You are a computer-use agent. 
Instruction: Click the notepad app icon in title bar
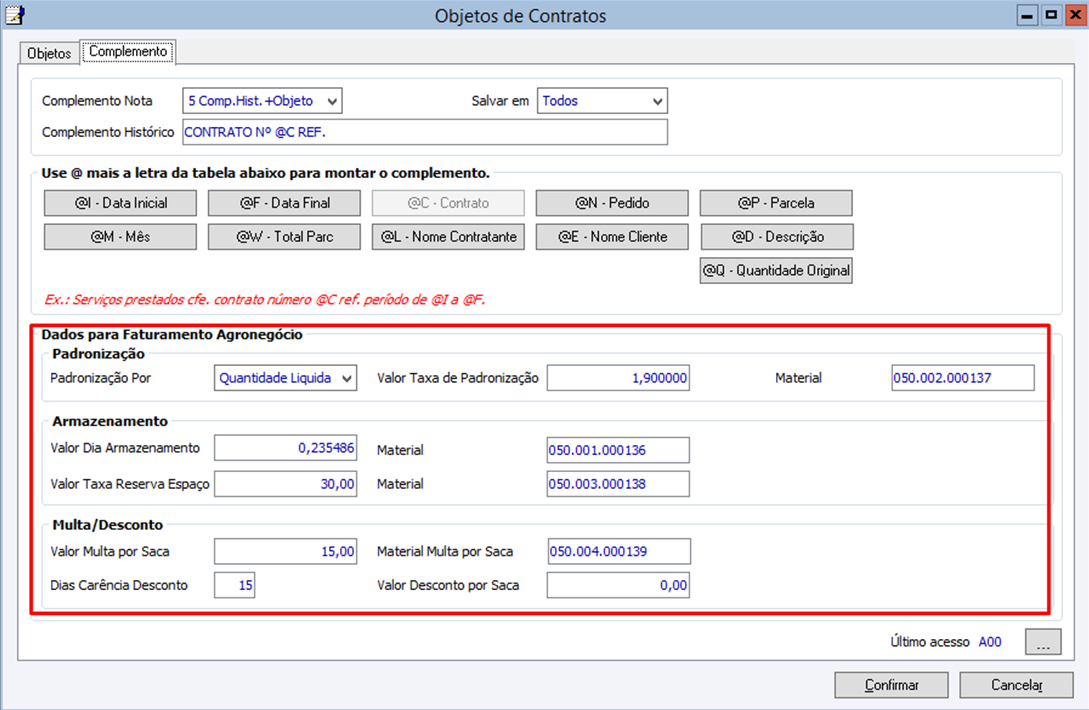click(14, 15)
